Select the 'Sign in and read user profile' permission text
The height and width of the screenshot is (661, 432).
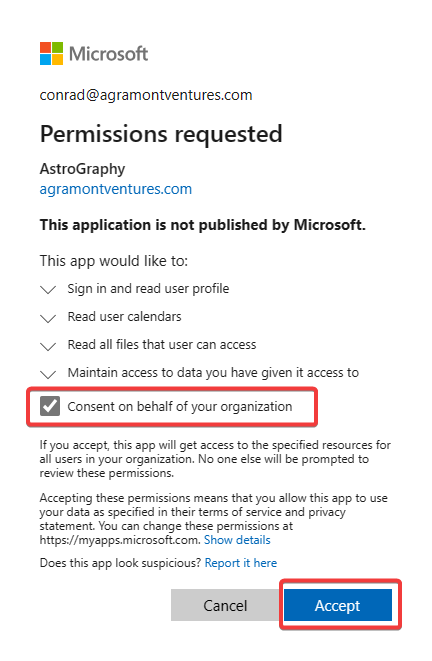tap(148, 289)
